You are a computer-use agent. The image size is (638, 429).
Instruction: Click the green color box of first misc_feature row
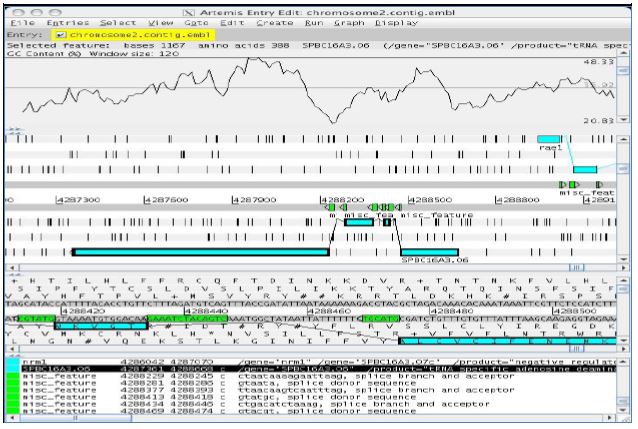pos(12,375)
